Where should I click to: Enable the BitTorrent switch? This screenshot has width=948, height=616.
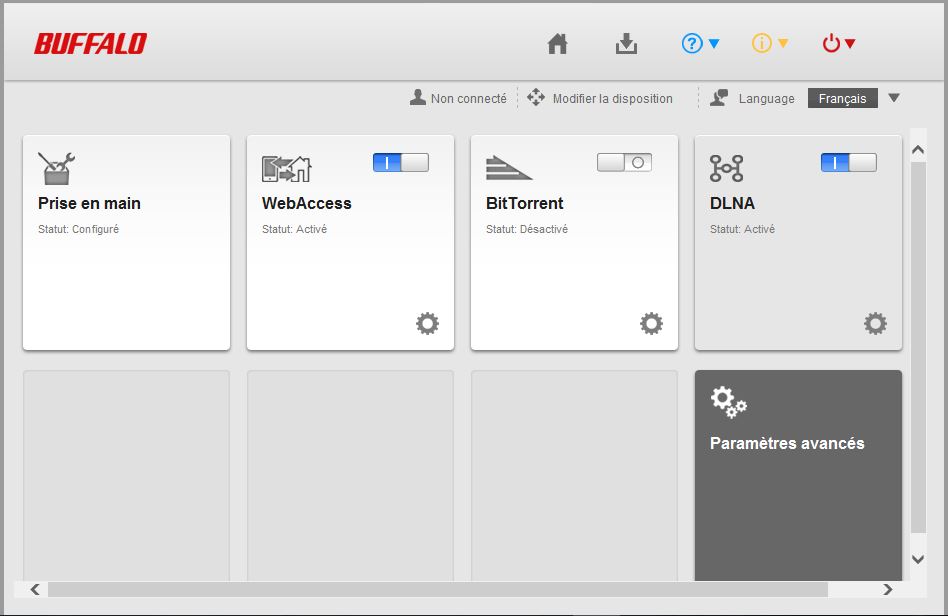click(x=625, y=163)
